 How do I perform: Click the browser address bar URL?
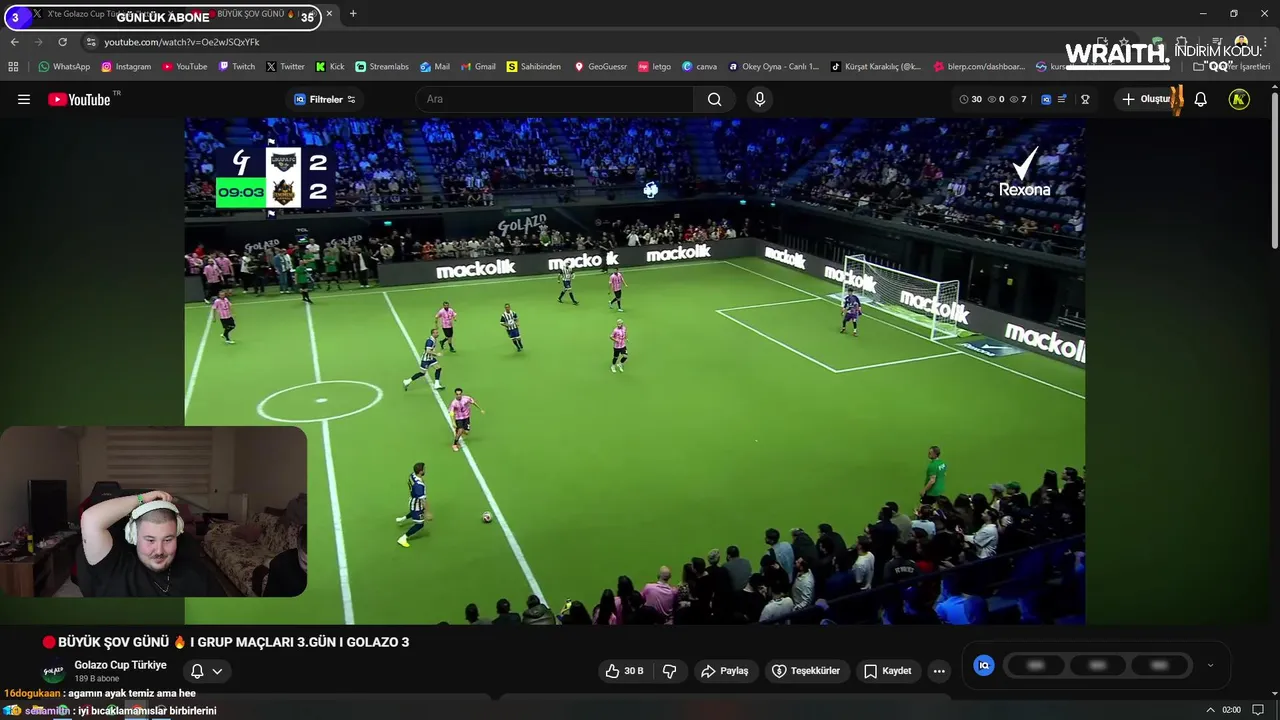181,42
